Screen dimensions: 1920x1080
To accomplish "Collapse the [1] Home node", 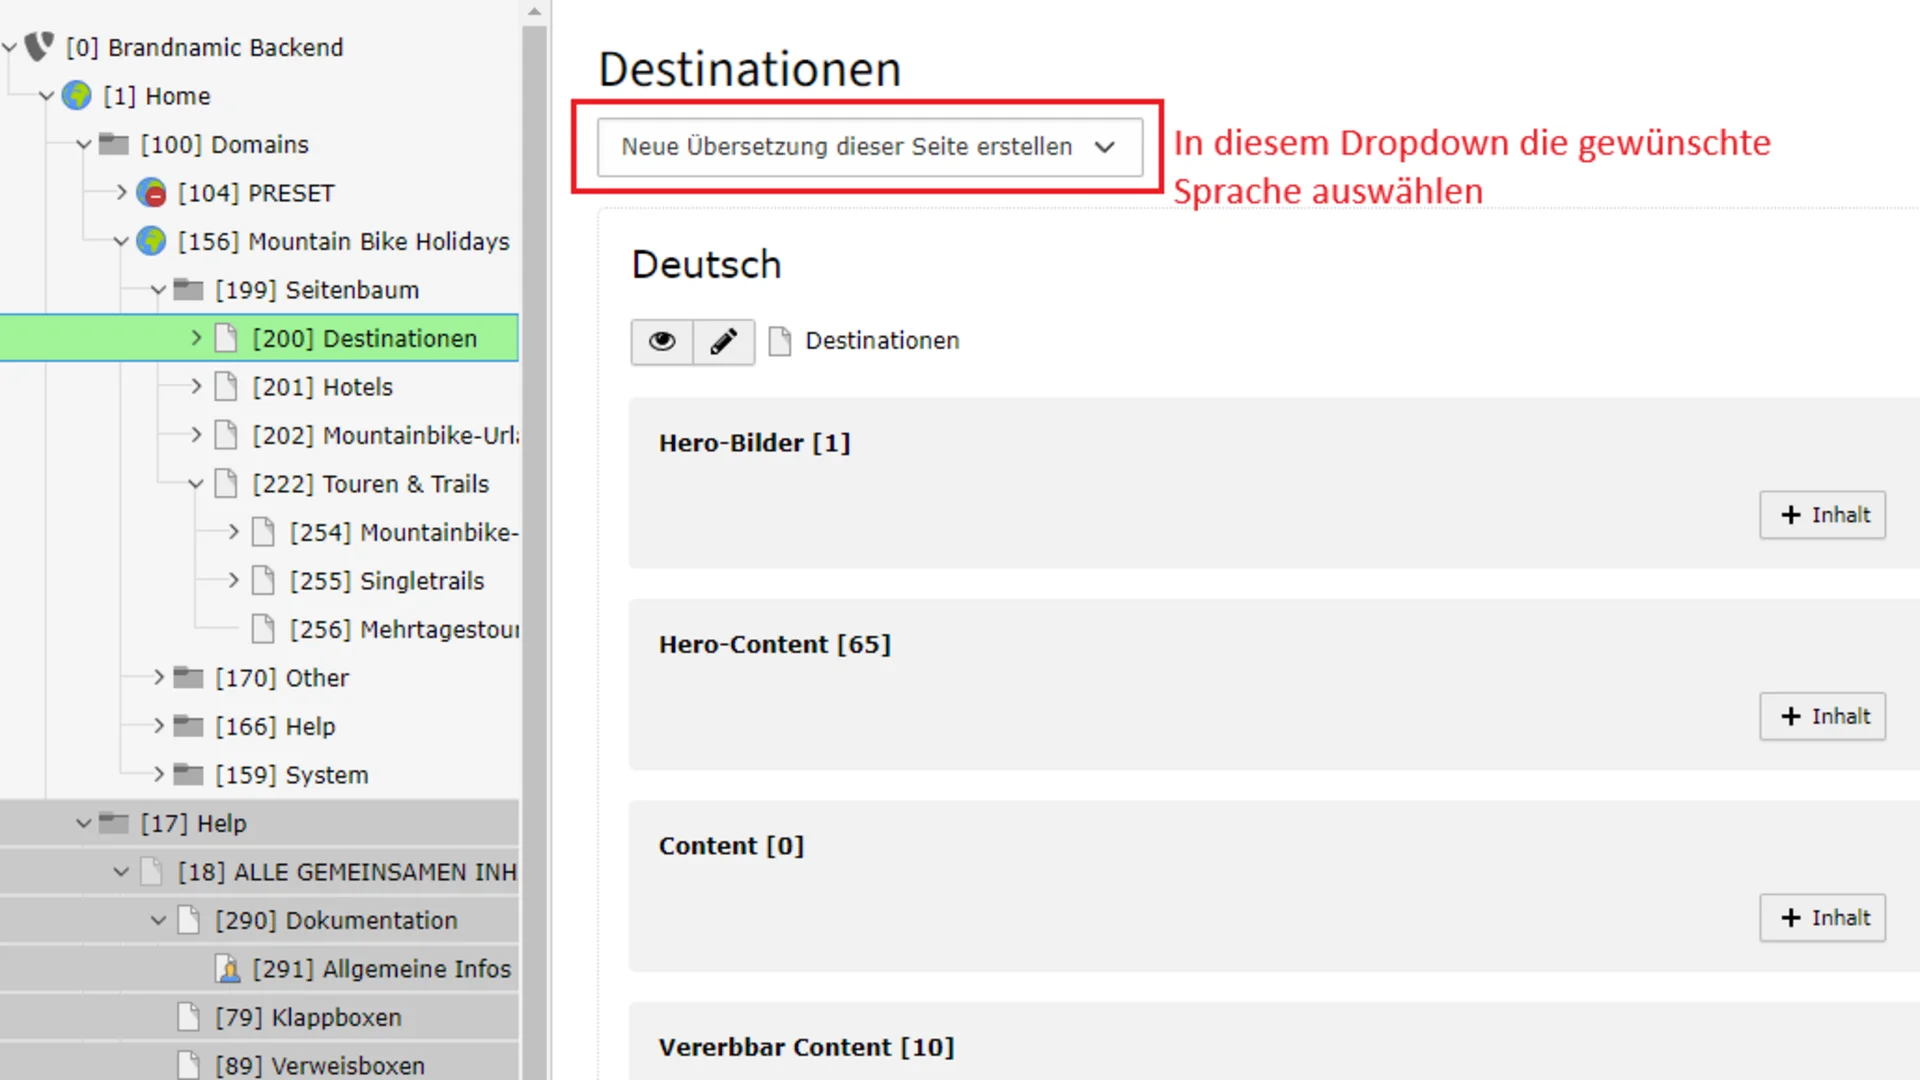I will [x=47, y=96].
